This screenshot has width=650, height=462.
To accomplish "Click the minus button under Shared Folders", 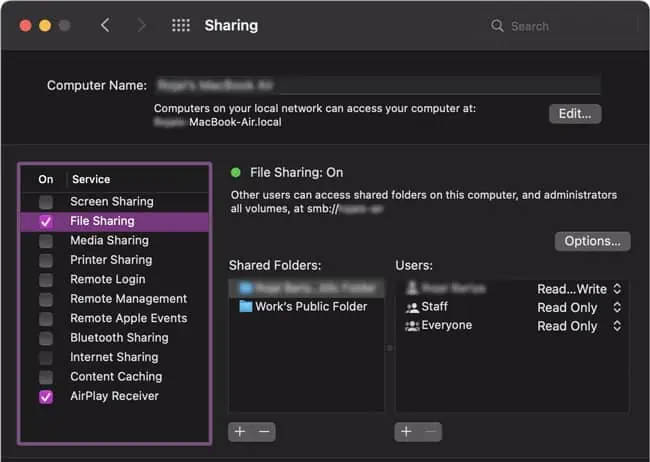I will click(x=263, y=432).
